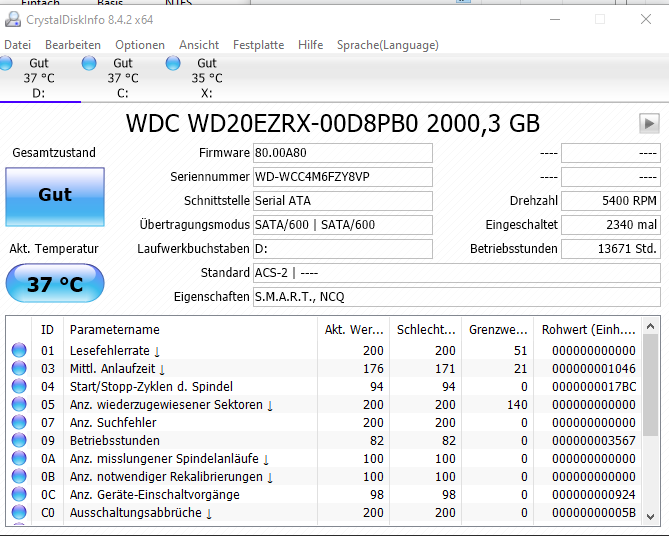669x536 pixels.
Task: Open the Festplatte menu
Action: click(259, 45)
